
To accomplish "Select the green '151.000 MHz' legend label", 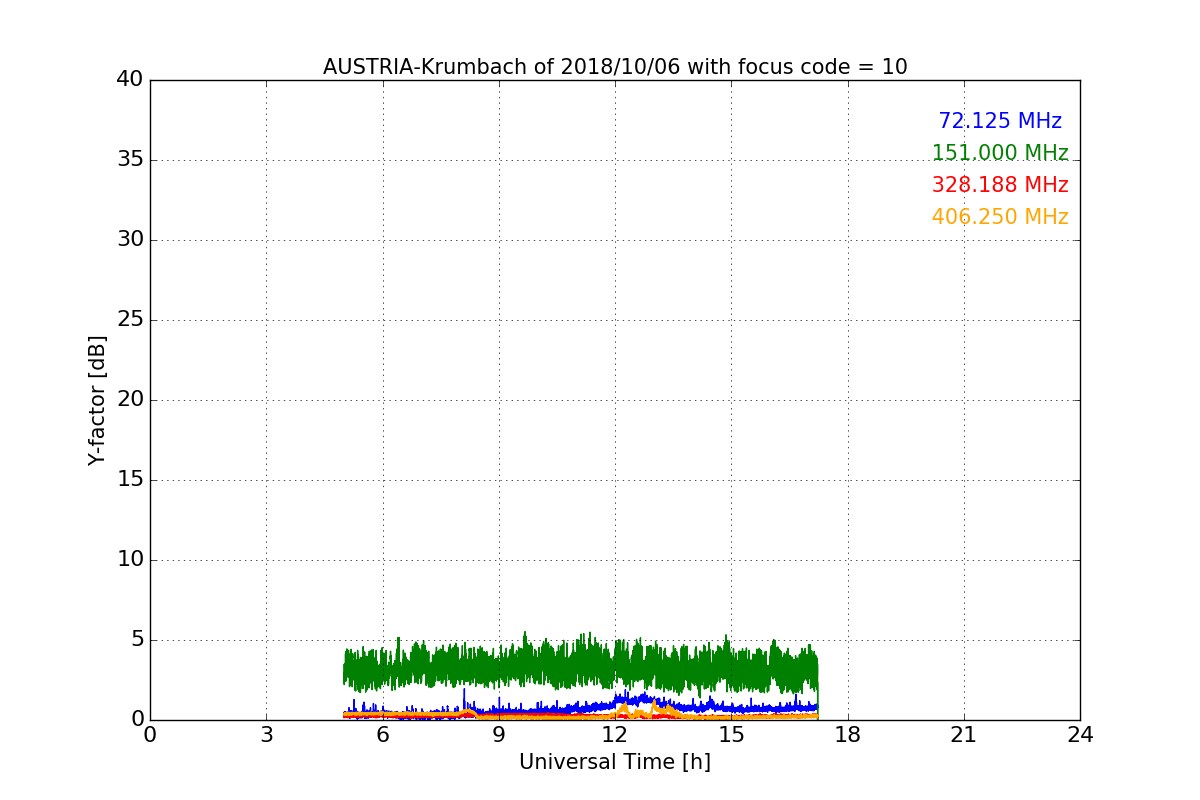I will (x=1000, y=153).
